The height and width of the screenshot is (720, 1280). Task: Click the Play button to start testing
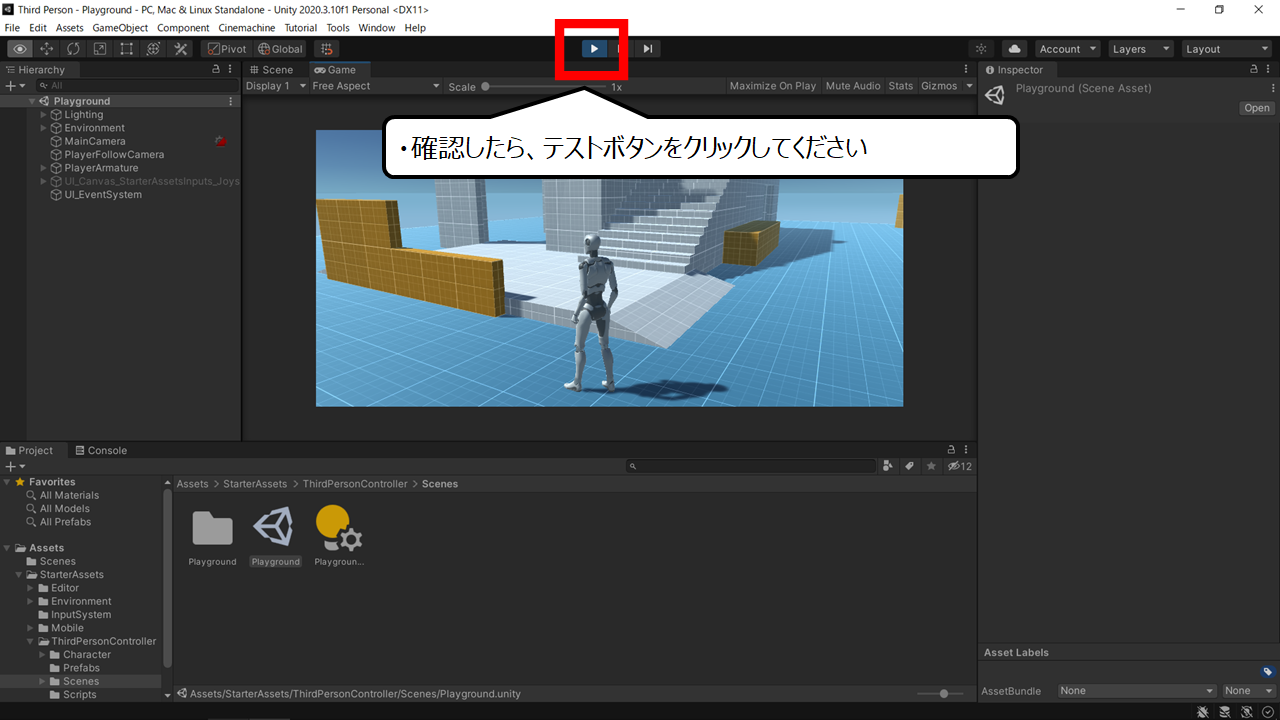[594, 49]
